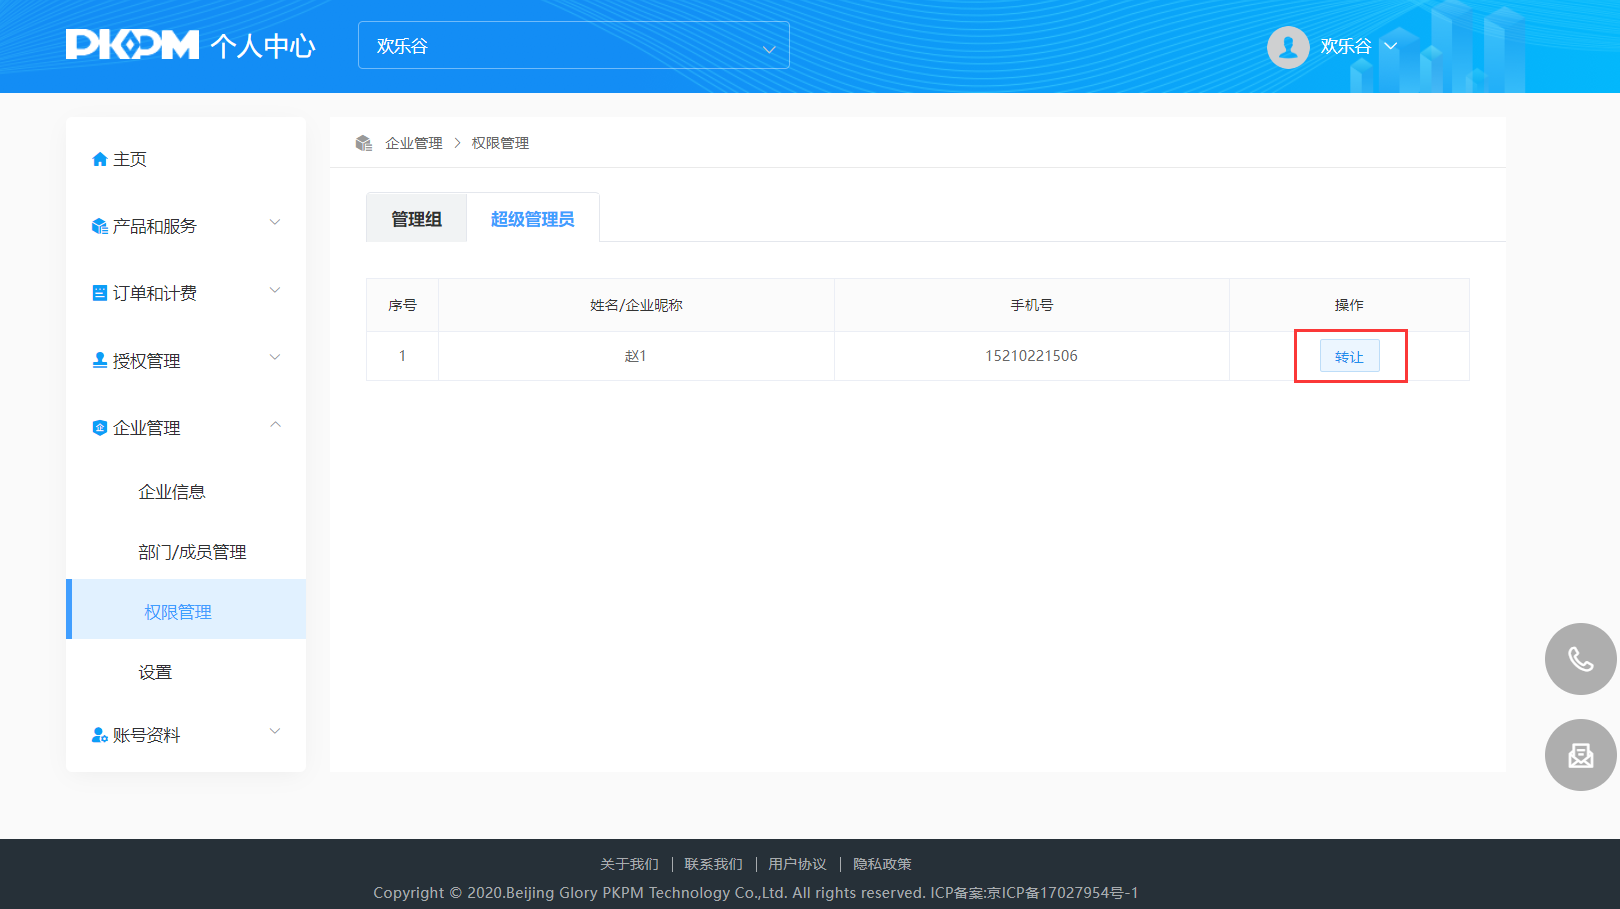The height and width of the screenshot is (909, 1620).
Task: Open the mail message floating button
Action: pyautogui.click(x=1580, y=755)
